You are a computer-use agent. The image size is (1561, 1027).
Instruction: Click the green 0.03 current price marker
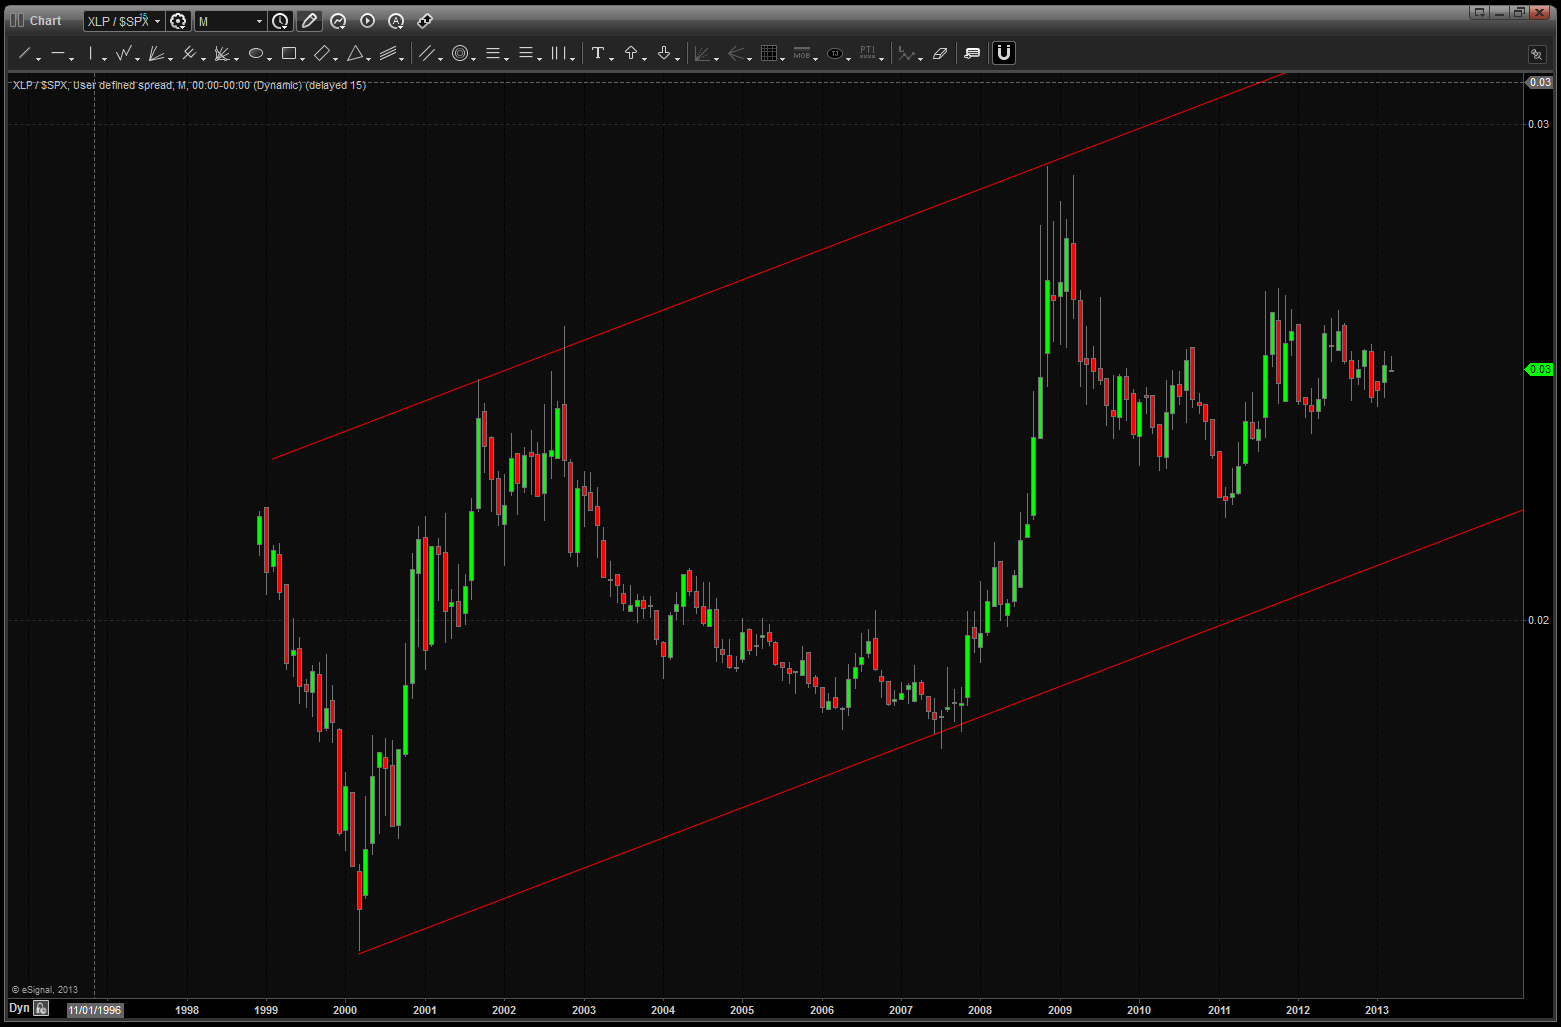point(1539,370)
